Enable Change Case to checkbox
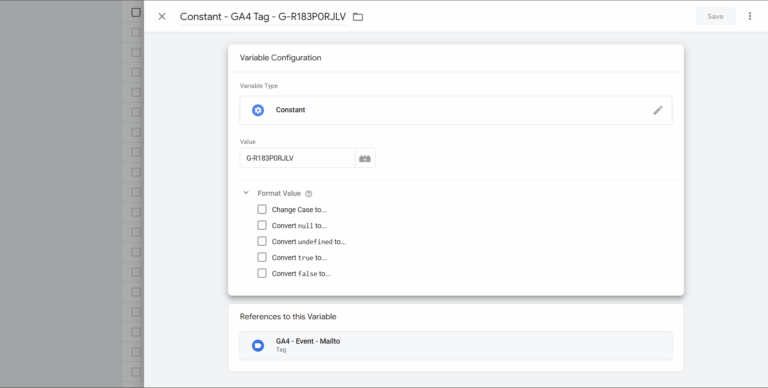 point(262,209)
